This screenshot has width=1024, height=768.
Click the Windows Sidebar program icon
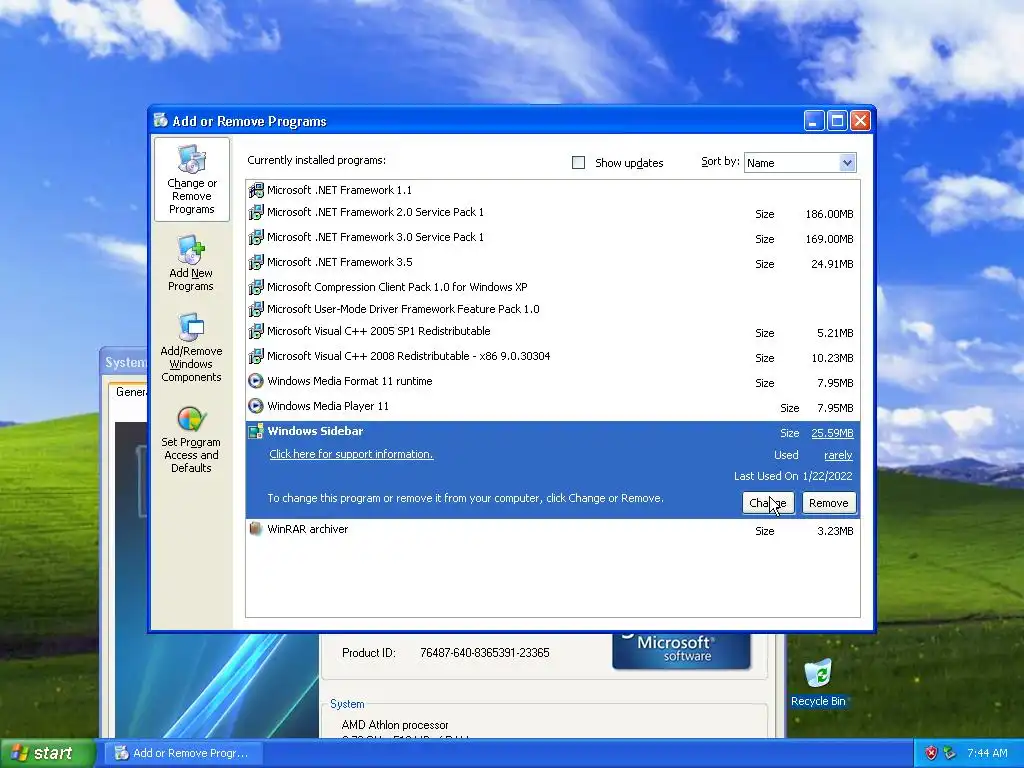256,431
